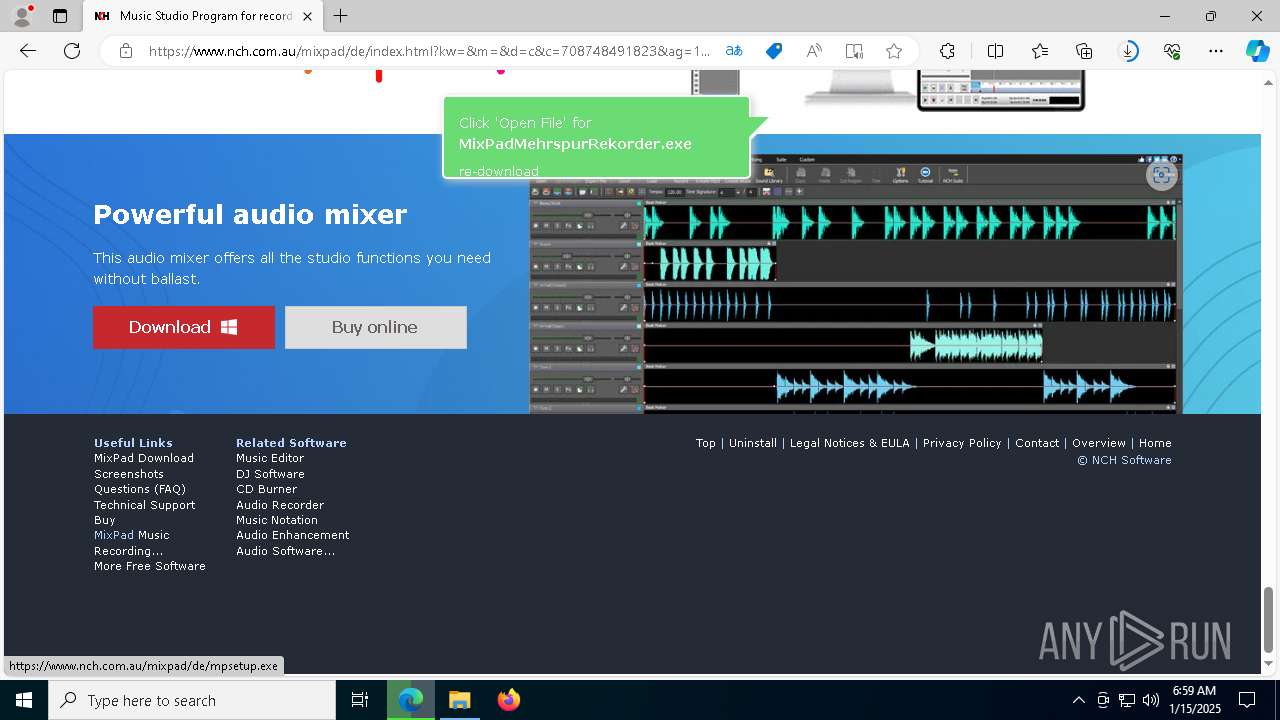Screen dimensions: 1280x720
Task: Open Task View in the taskbar
Action: (x=360, y=700)
